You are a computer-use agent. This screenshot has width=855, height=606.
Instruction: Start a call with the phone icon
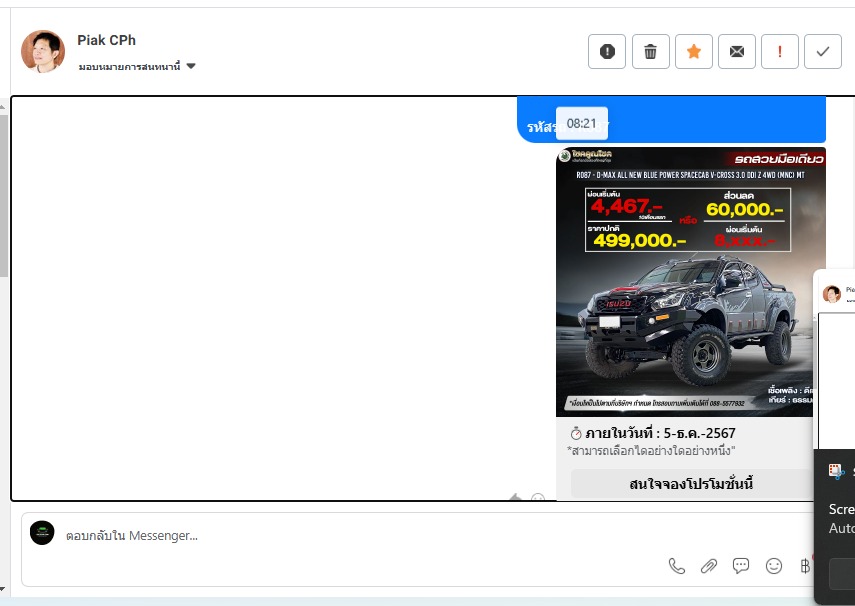tap(677, 566)
